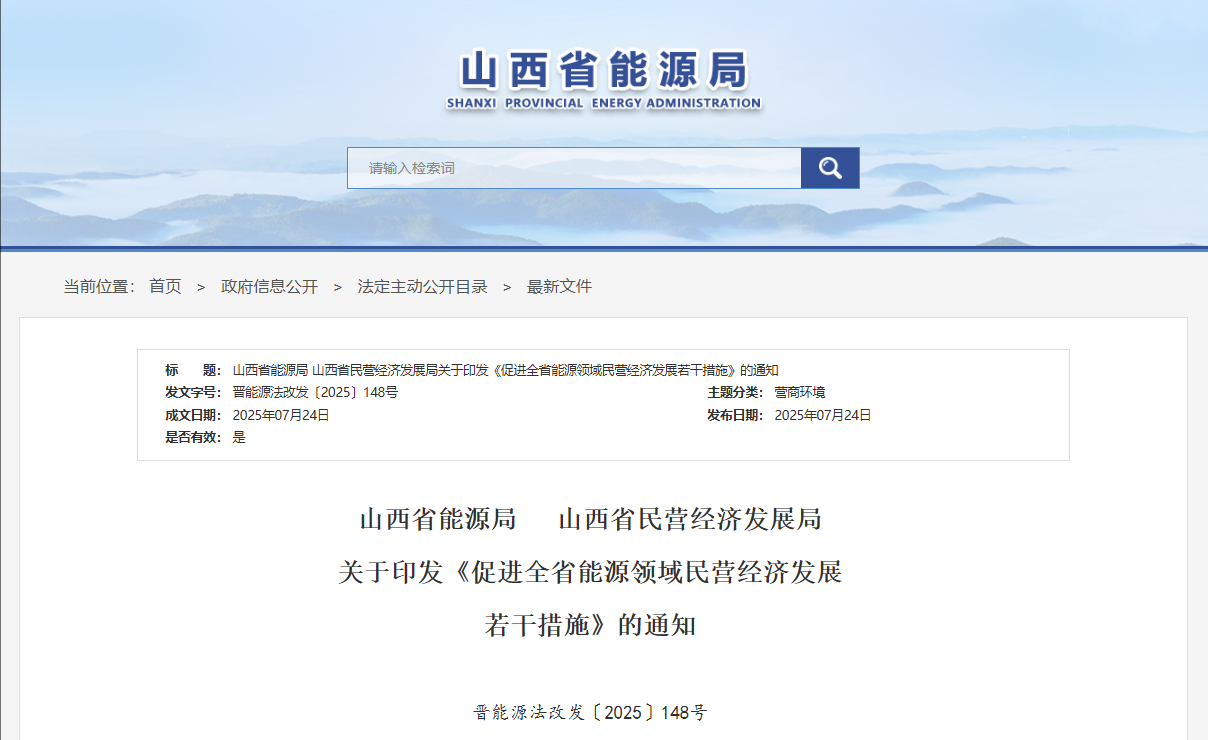This screenshot has height=740, width=1208.
Task: Open the 政府信息公开 breadcrumb link
Action: pos(268,286)
